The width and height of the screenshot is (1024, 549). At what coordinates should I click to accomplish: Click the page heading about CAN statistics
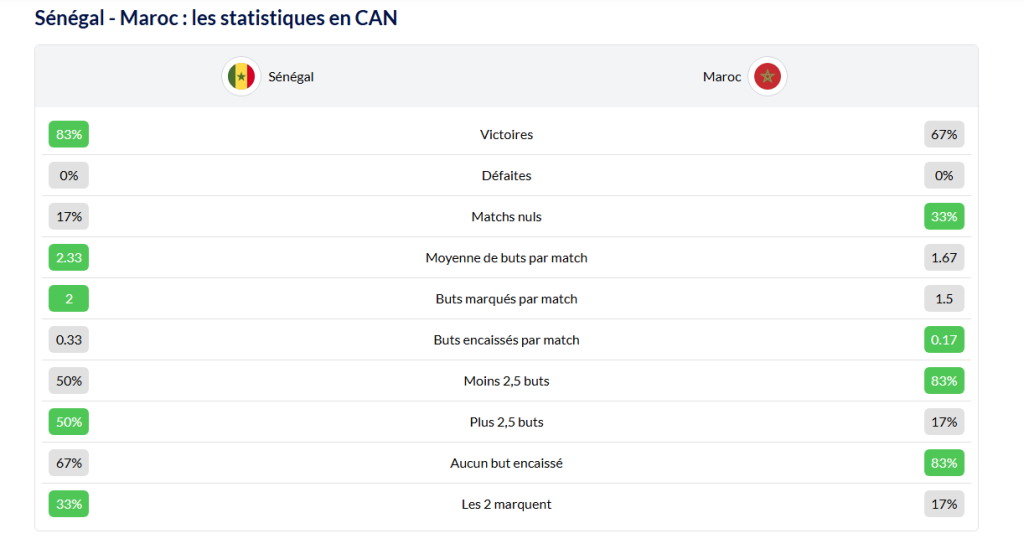pos(216,18)
